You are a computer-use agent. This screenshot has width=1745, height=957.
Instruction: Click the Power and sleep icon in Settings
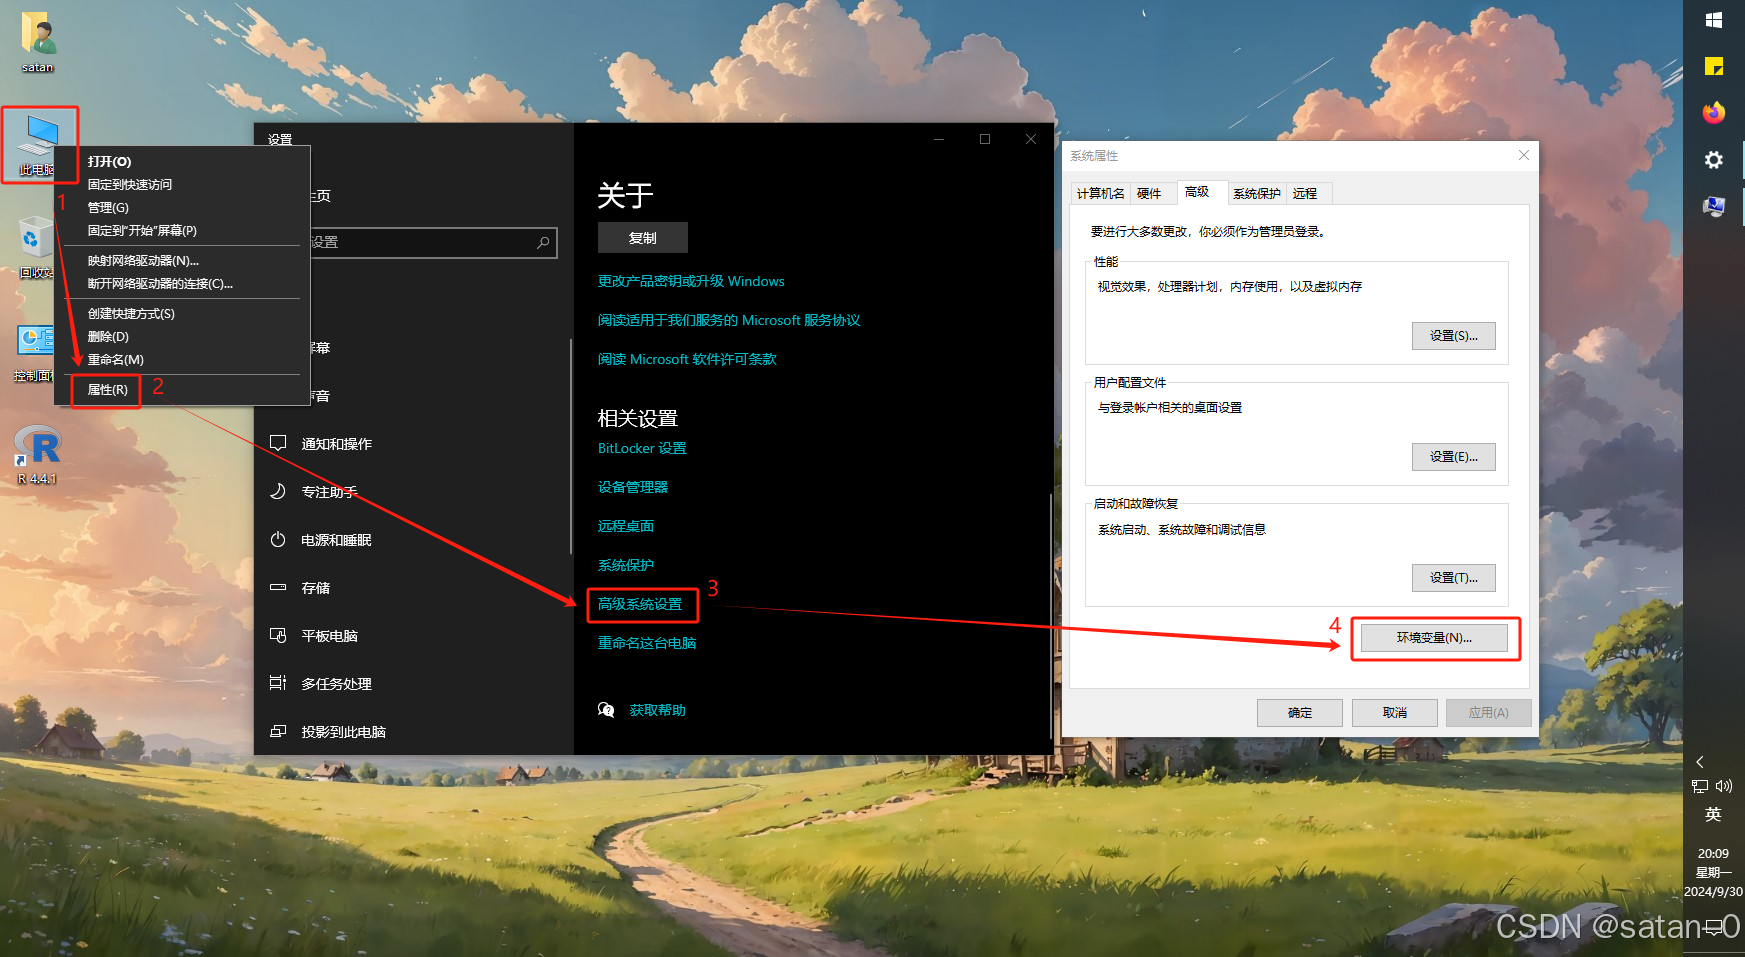pos(278,539)
